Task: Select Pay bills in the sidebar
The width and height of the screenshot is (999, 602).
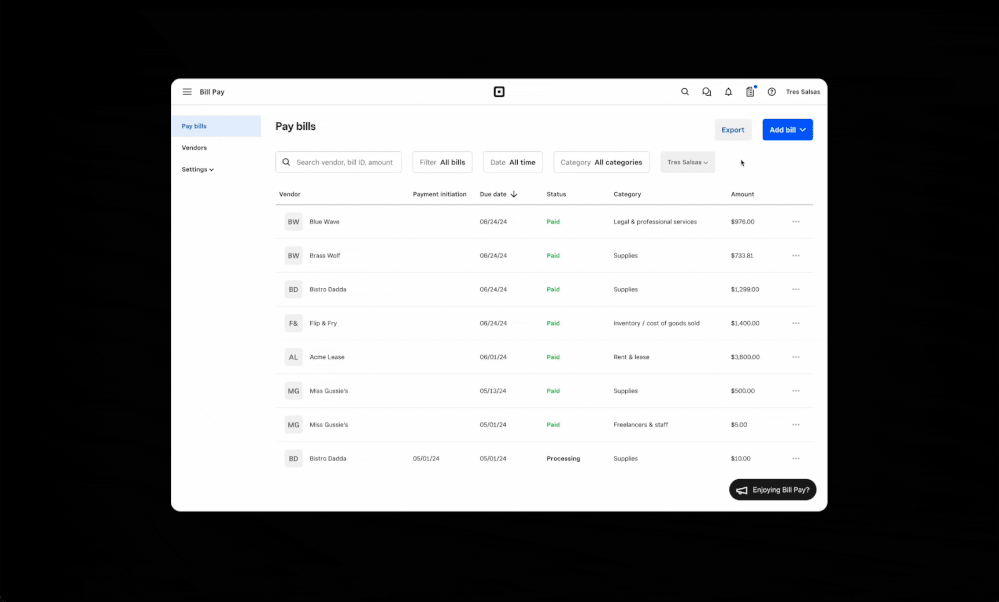Action: pyautogui.click(x=194, y=125)
